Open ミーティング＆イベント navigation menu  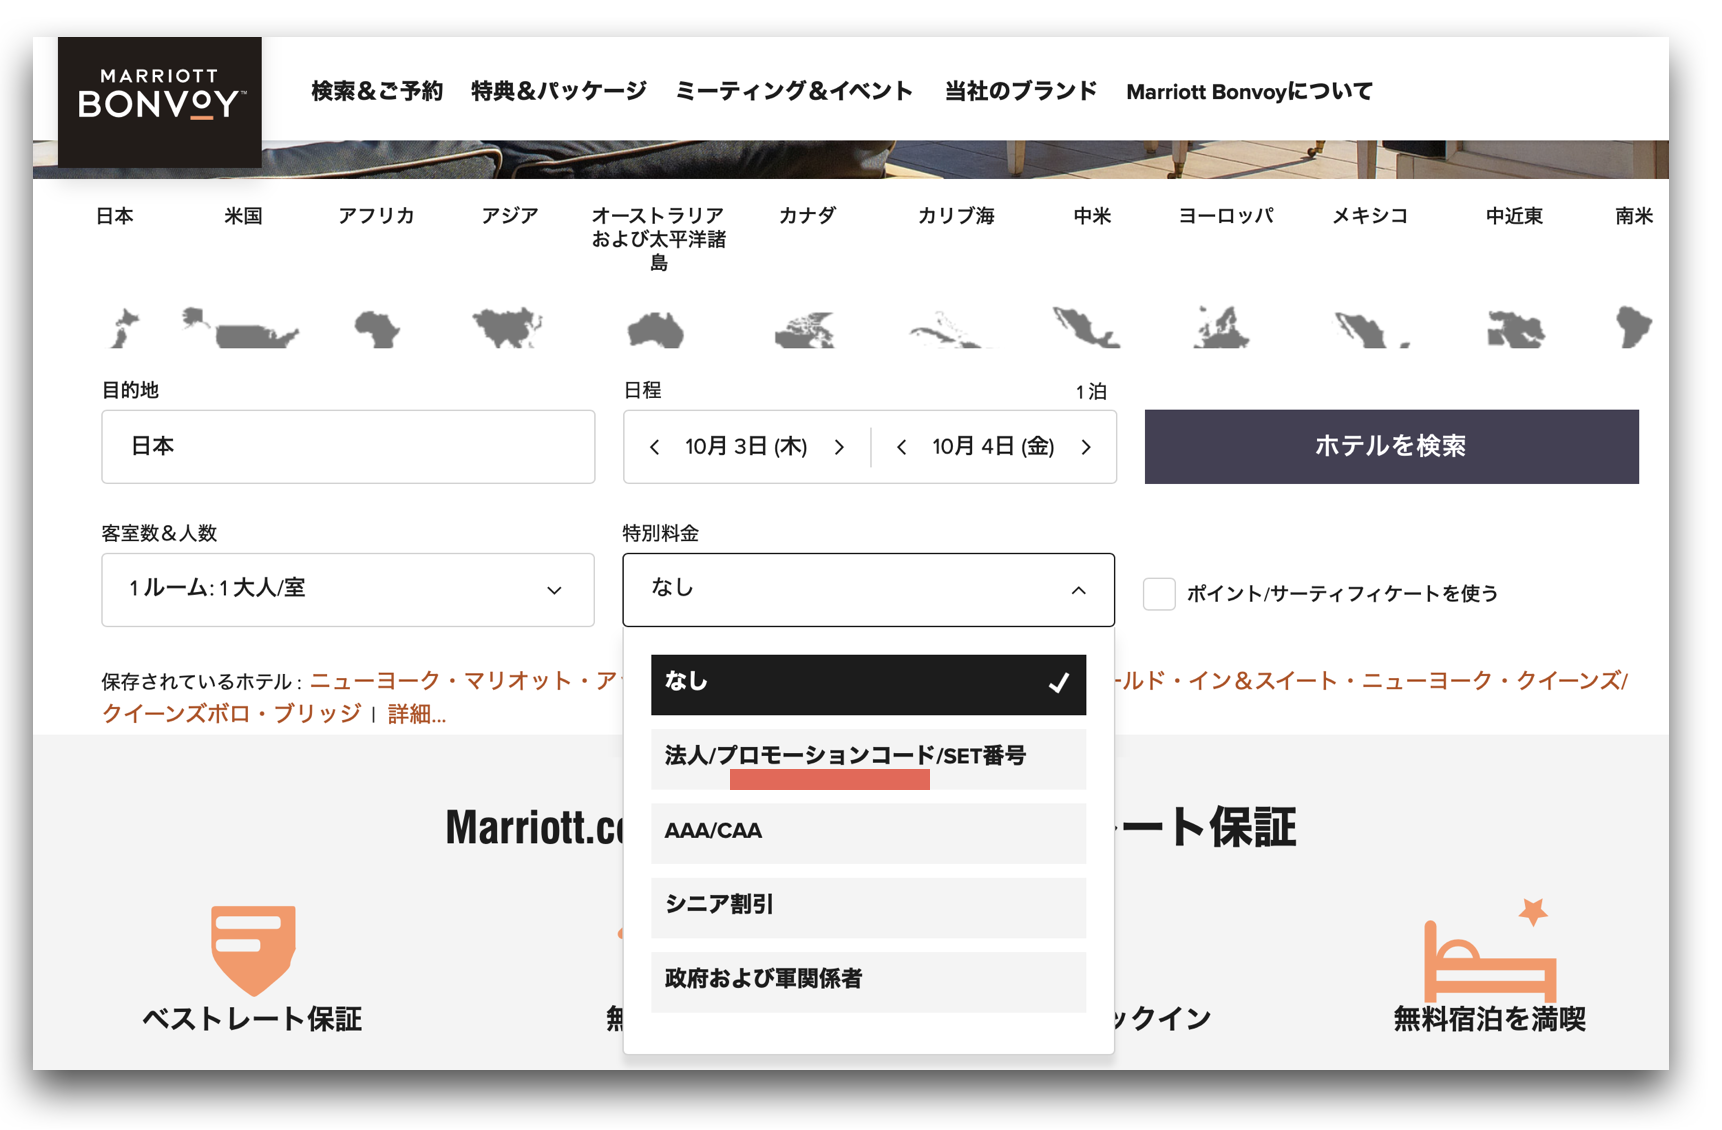794,91
